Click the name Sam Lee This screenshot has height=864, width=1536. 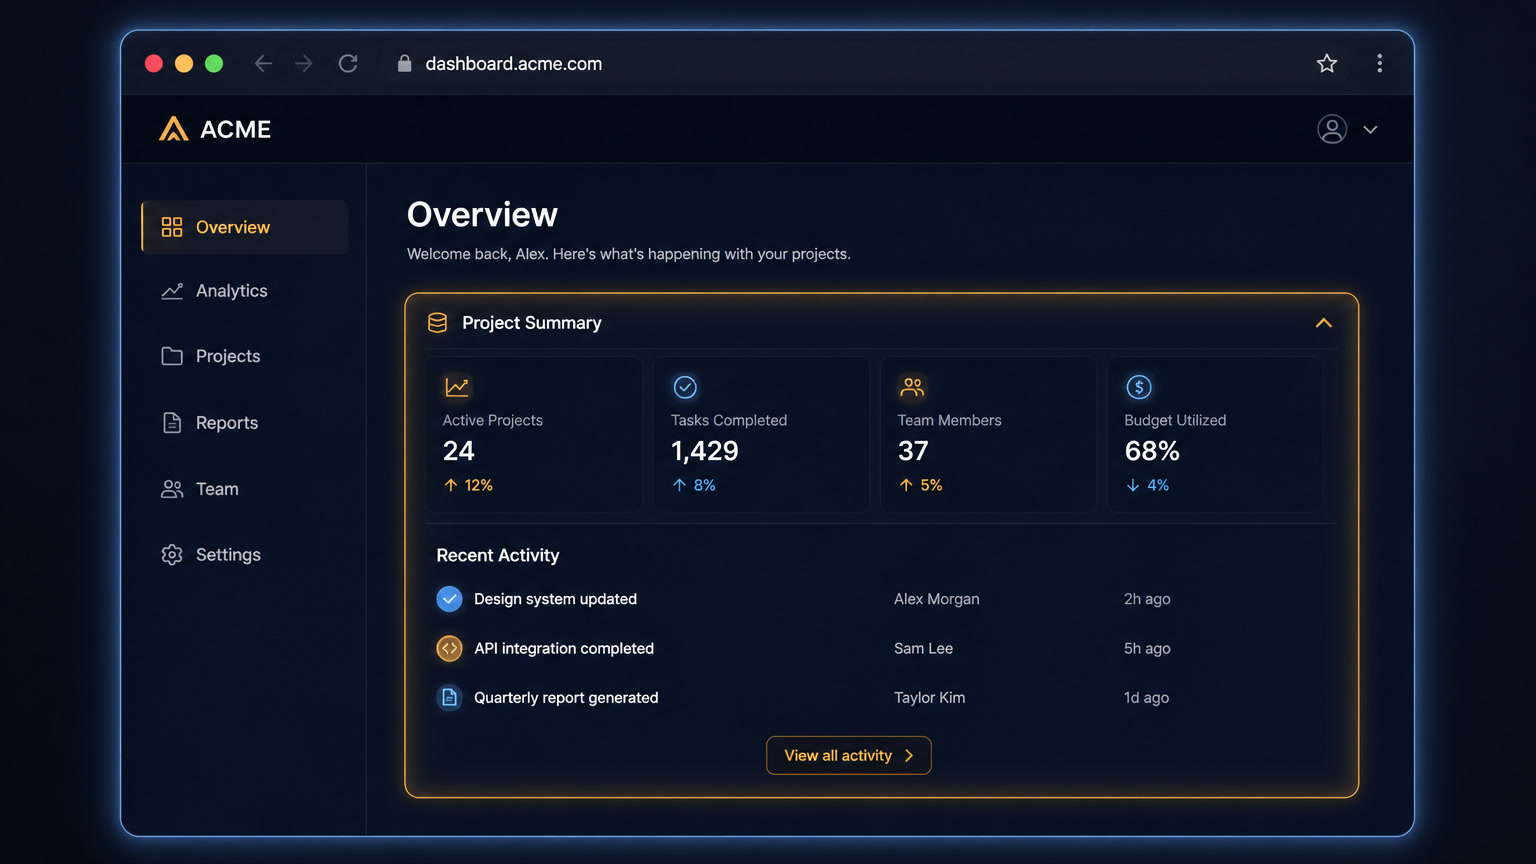click(923, 648)
